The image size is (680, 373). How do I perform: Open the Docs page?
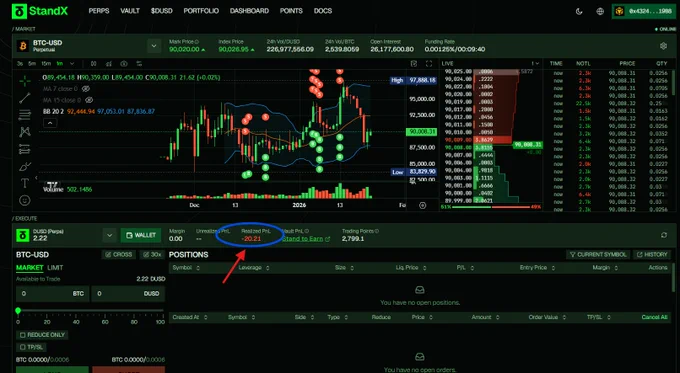323,11
